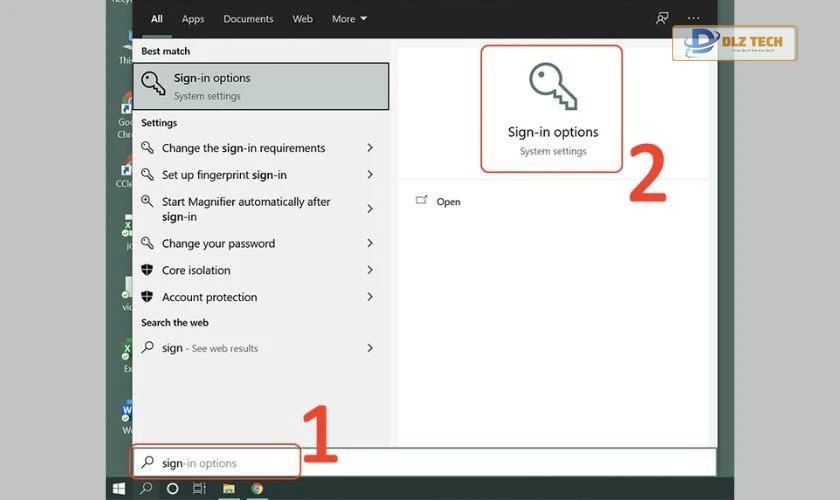The height and width of the screenshot is (500, 840).
Task: Open Google Chrome from the taskbar
Action: pos(257,489)
